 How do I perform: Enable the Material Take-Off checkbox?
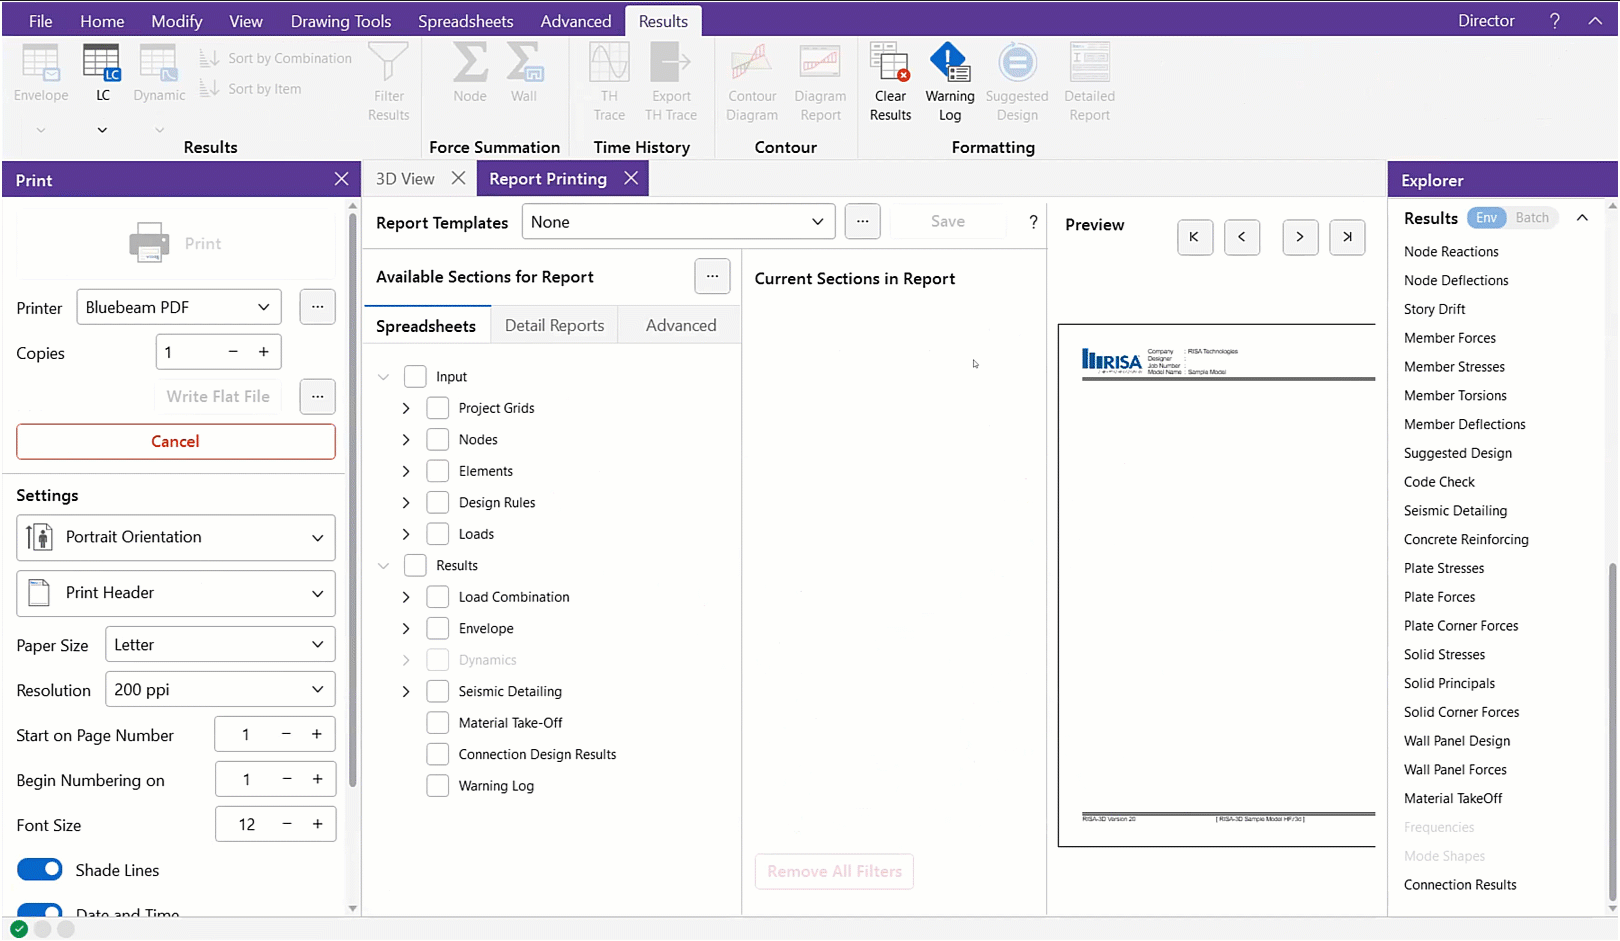click(437, 723)
